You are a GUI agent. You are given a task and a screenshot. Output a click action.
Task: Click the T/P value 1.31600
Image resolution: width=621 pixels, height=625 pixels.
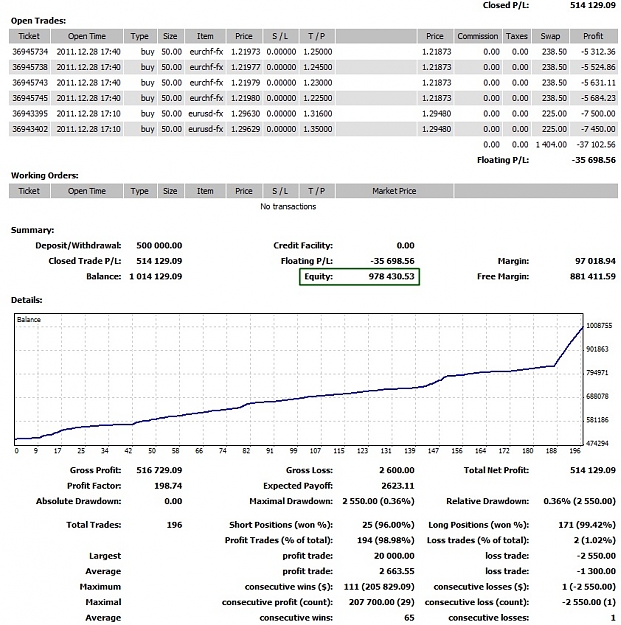[318, 114]
